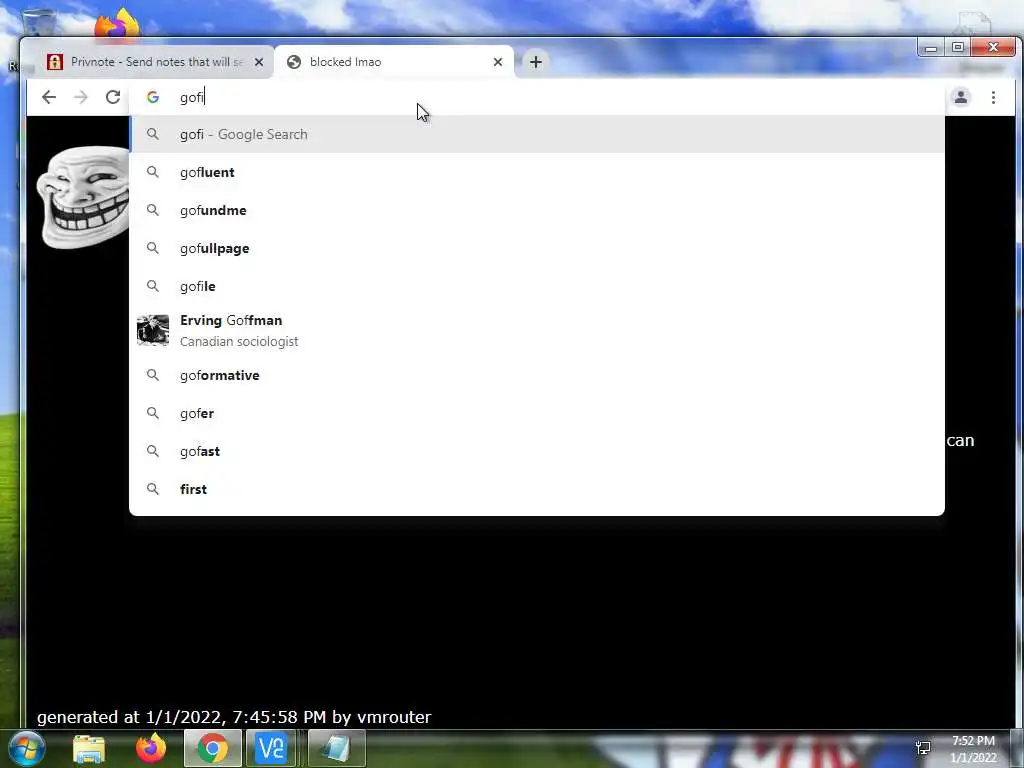Choose 'gofi - Google Search' suggestion

pyautogui.click(x=537, y=134)
